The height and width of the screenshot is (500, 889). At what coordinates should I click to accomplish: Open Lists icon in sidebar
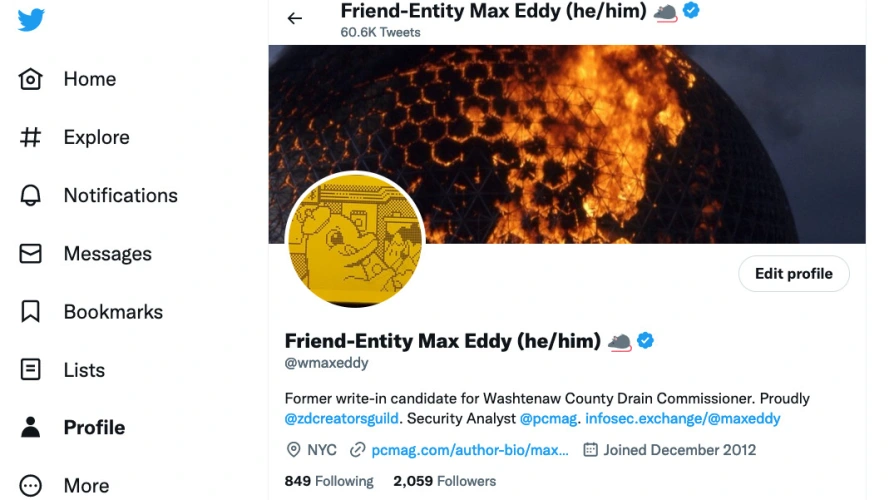click(31, 370)
